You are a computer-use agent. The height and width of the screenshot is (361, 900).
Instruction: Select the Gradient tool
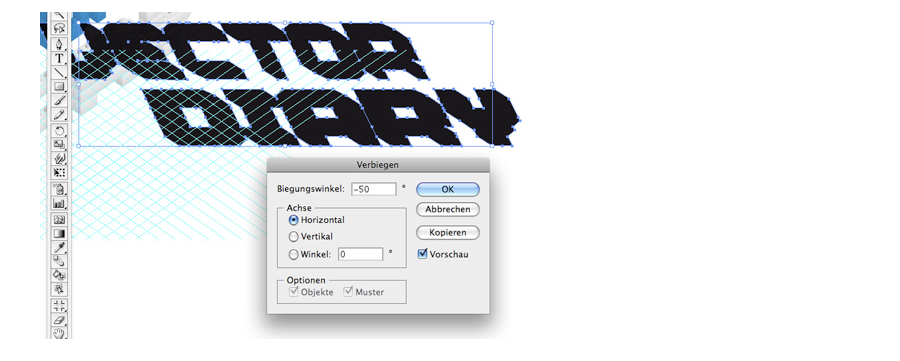[60, 234]
